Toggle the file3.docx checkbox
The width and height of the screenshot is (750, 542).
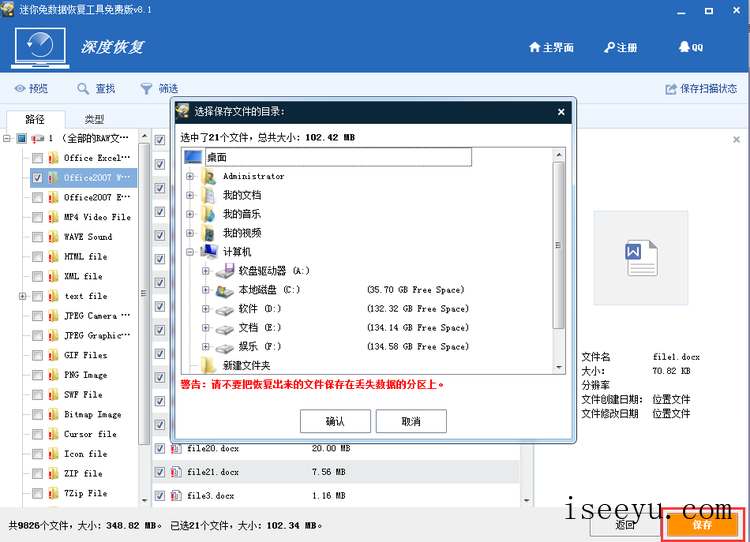160,496
